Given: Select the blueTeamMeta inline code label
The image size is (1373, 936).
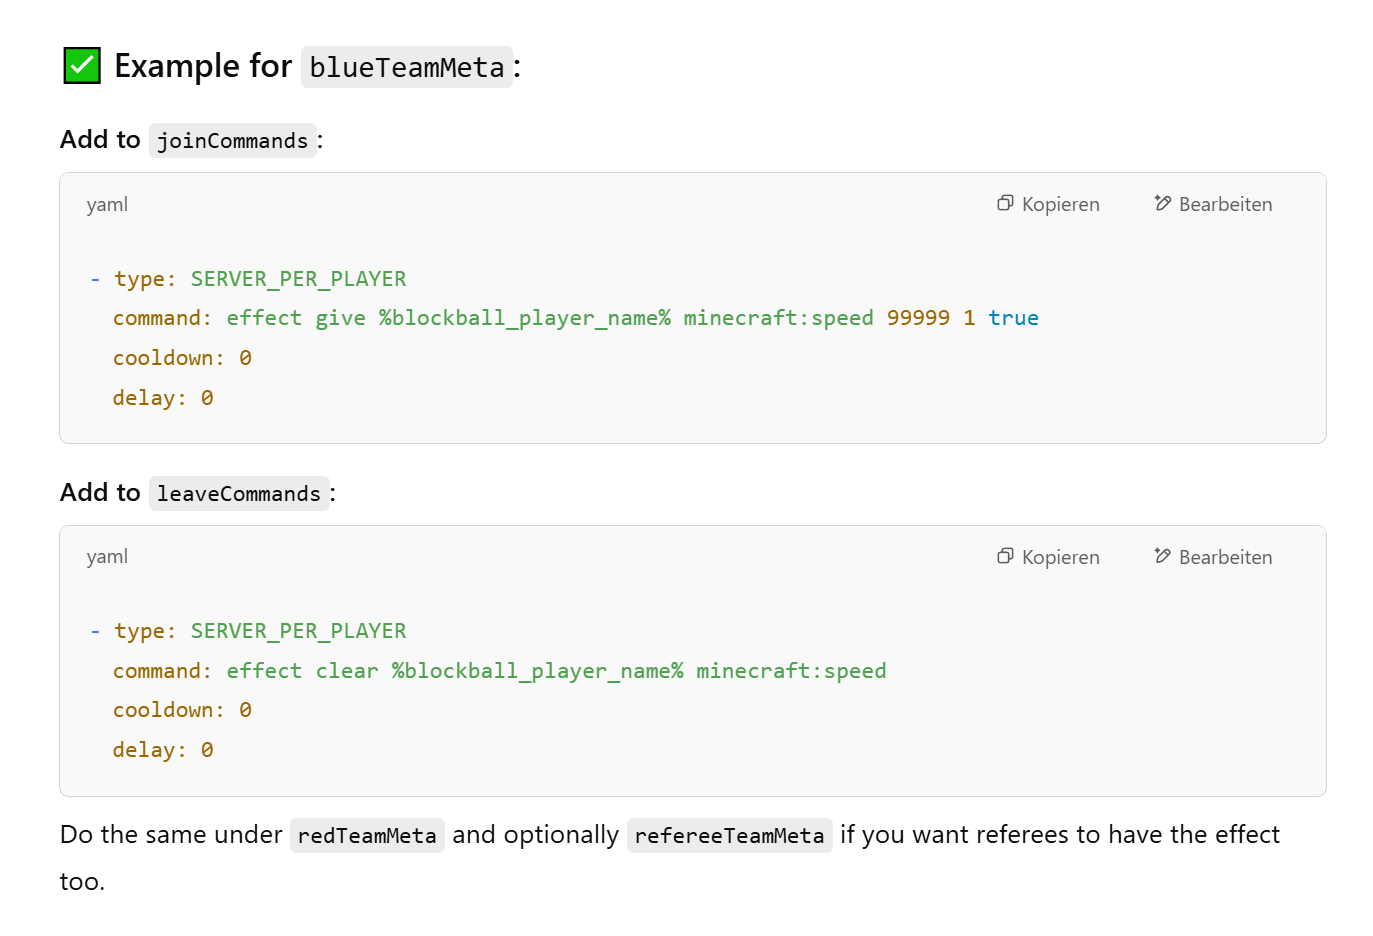Looking at the screenshot, I should click(406, 67).
